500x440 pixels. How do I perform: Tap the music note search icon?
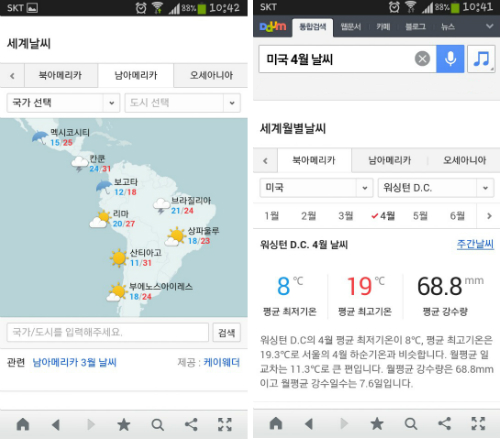coord(481,59)
